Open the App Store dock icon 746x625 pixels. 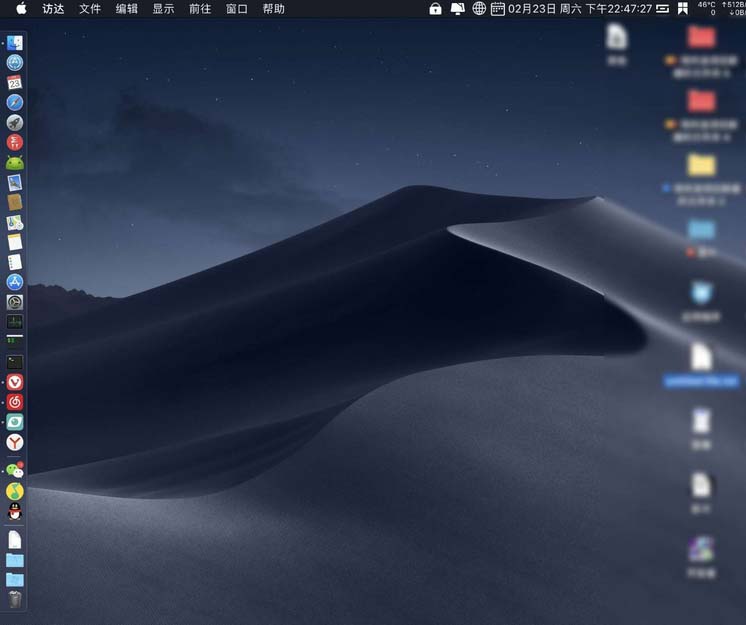(x=15, y=282)
